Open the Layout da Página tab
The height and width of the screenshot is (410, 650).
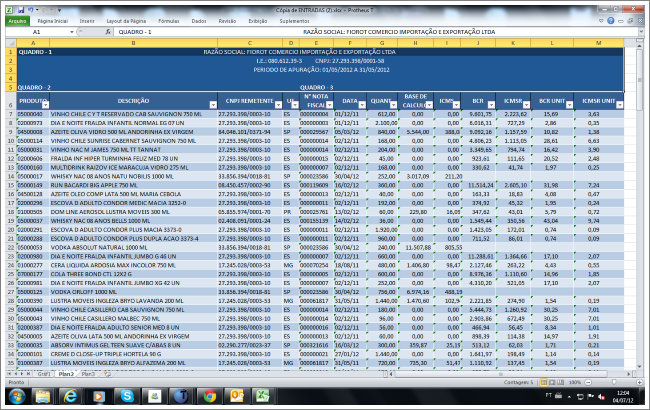point(126,21)
